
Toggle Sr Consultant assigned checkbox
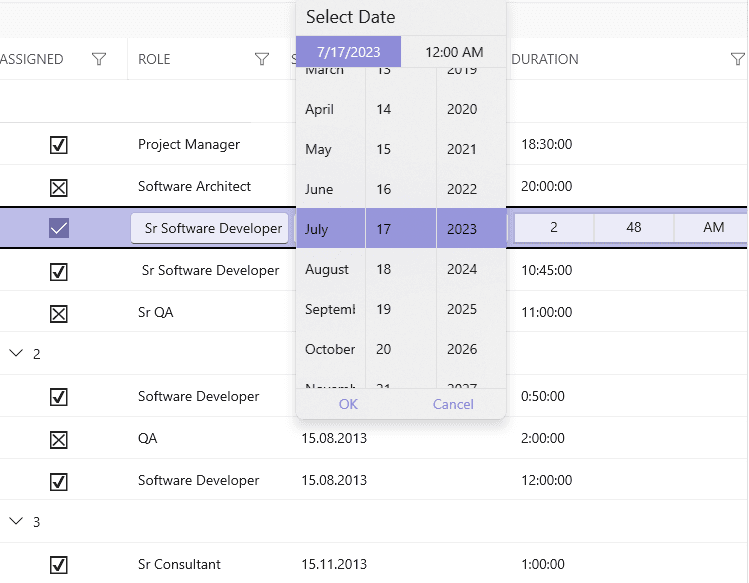(x=59, y=565)
